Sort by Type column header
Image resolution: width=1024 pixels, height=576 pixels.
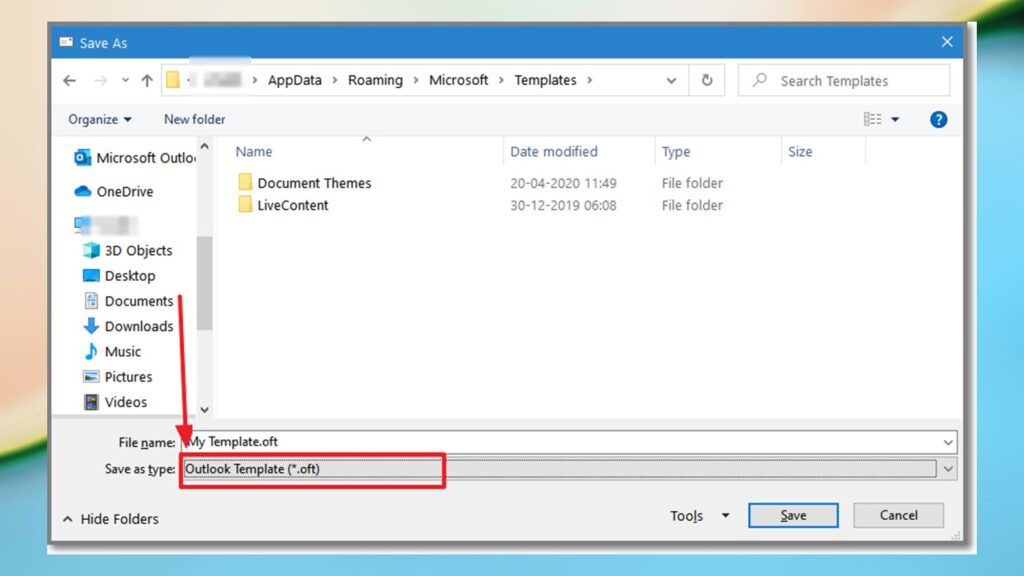point(676,152)
